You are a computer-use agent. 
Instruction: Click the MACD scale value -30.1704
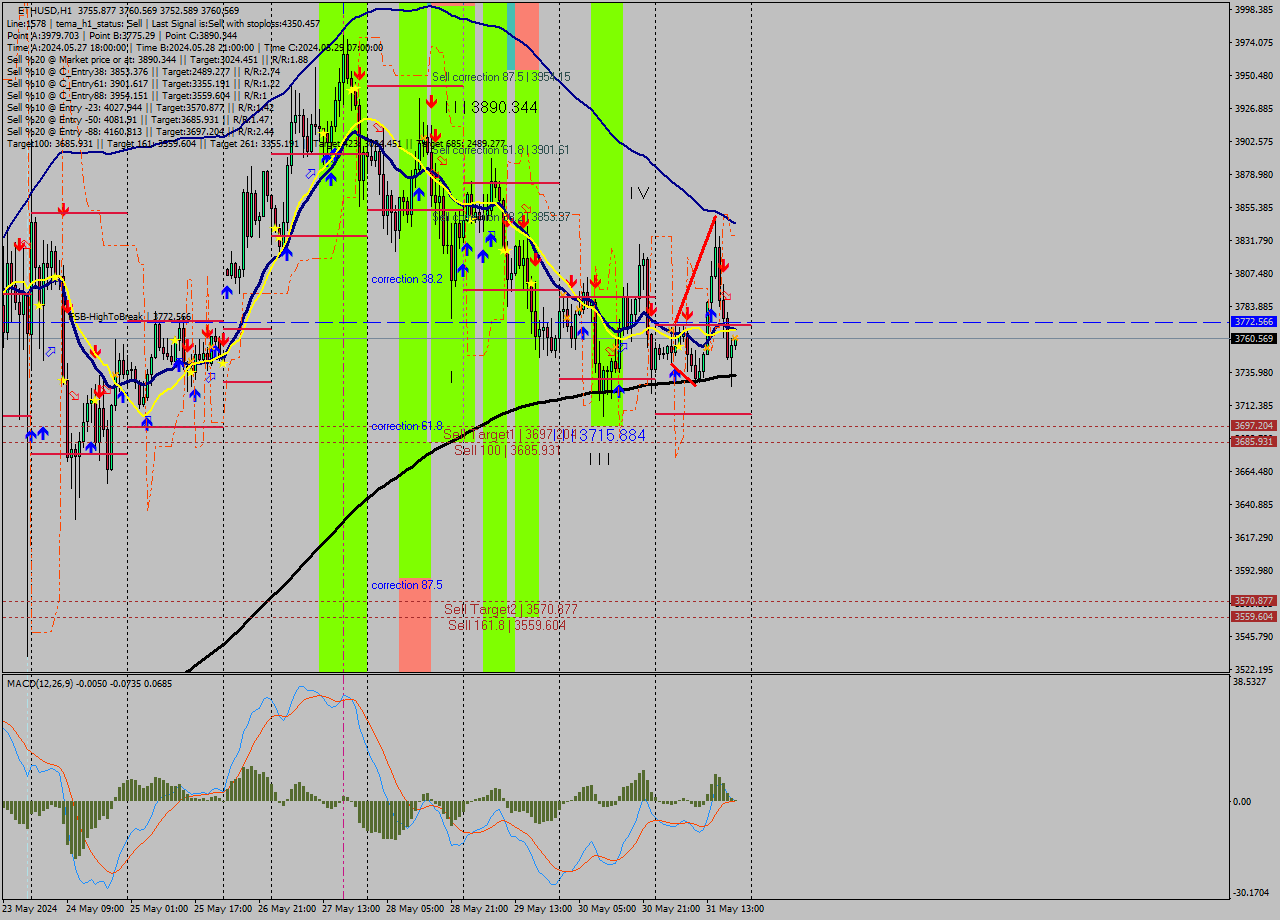(1251, 893)
